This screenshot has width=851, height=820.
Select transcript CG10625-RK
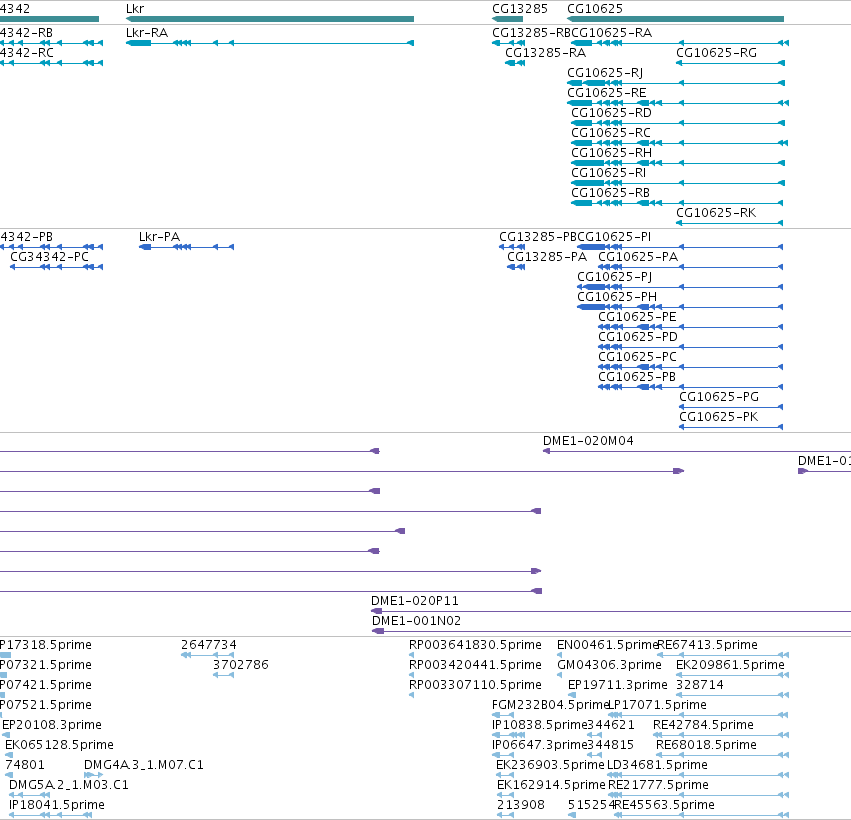point(729,223)
